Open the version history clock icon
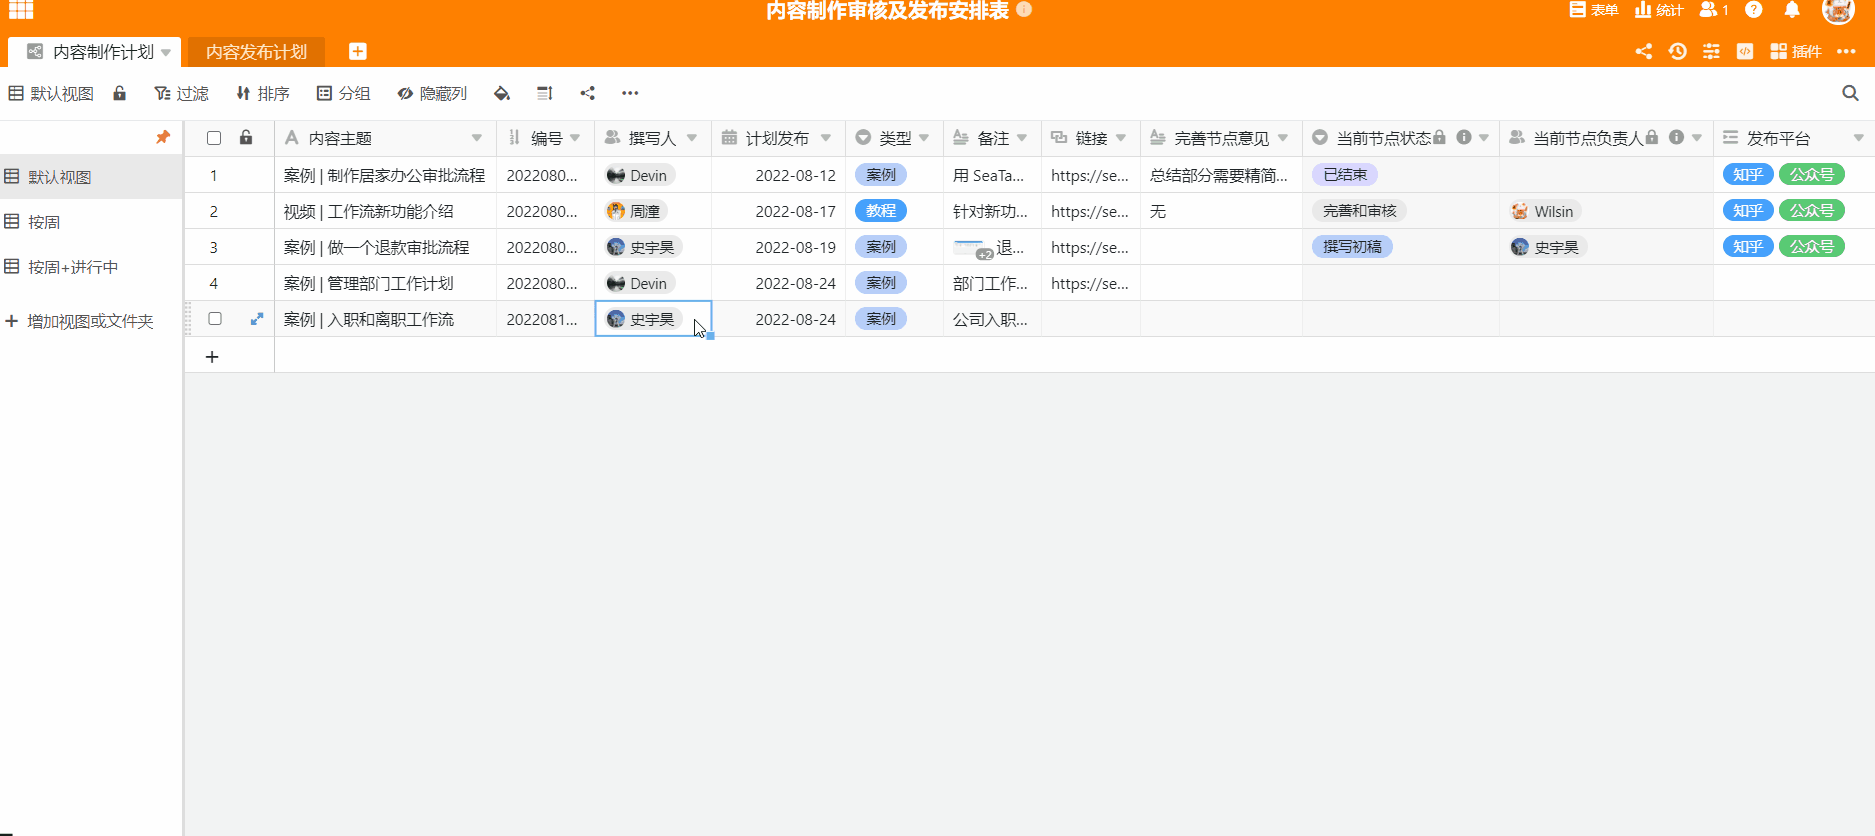 (x=1678, y=51)
